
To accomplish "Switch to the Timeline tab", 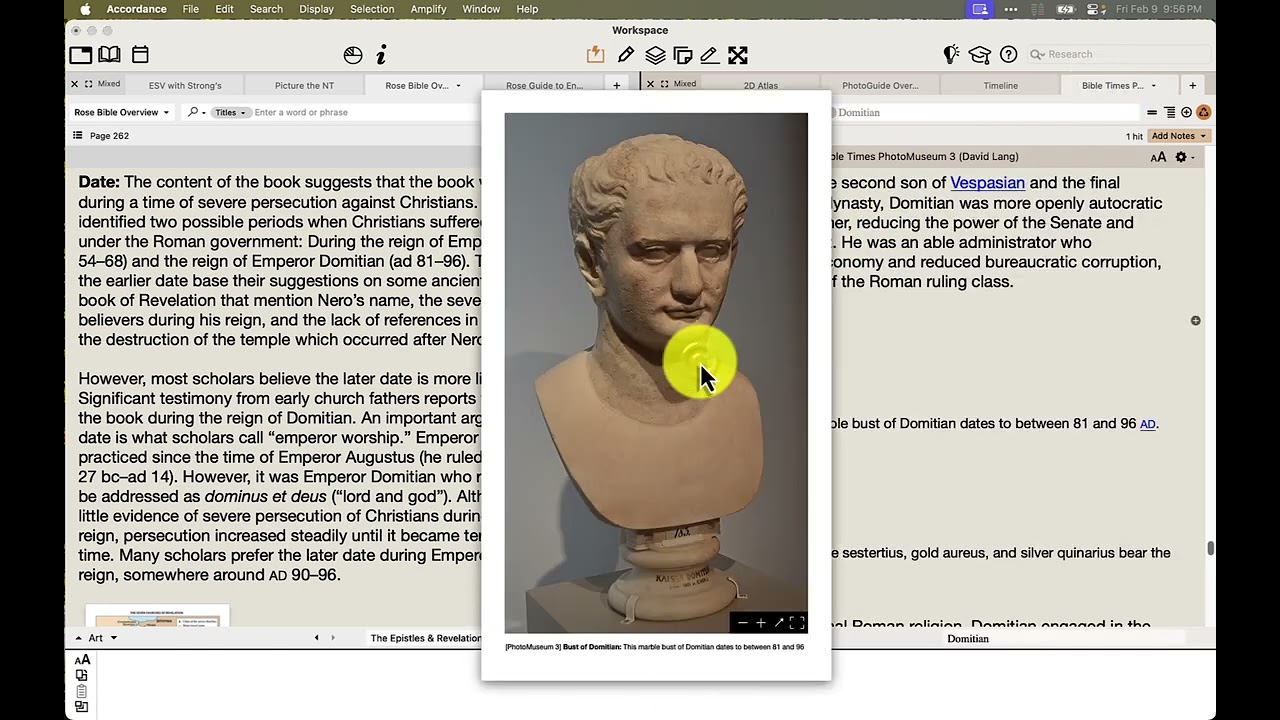I will pos(1000,86).
